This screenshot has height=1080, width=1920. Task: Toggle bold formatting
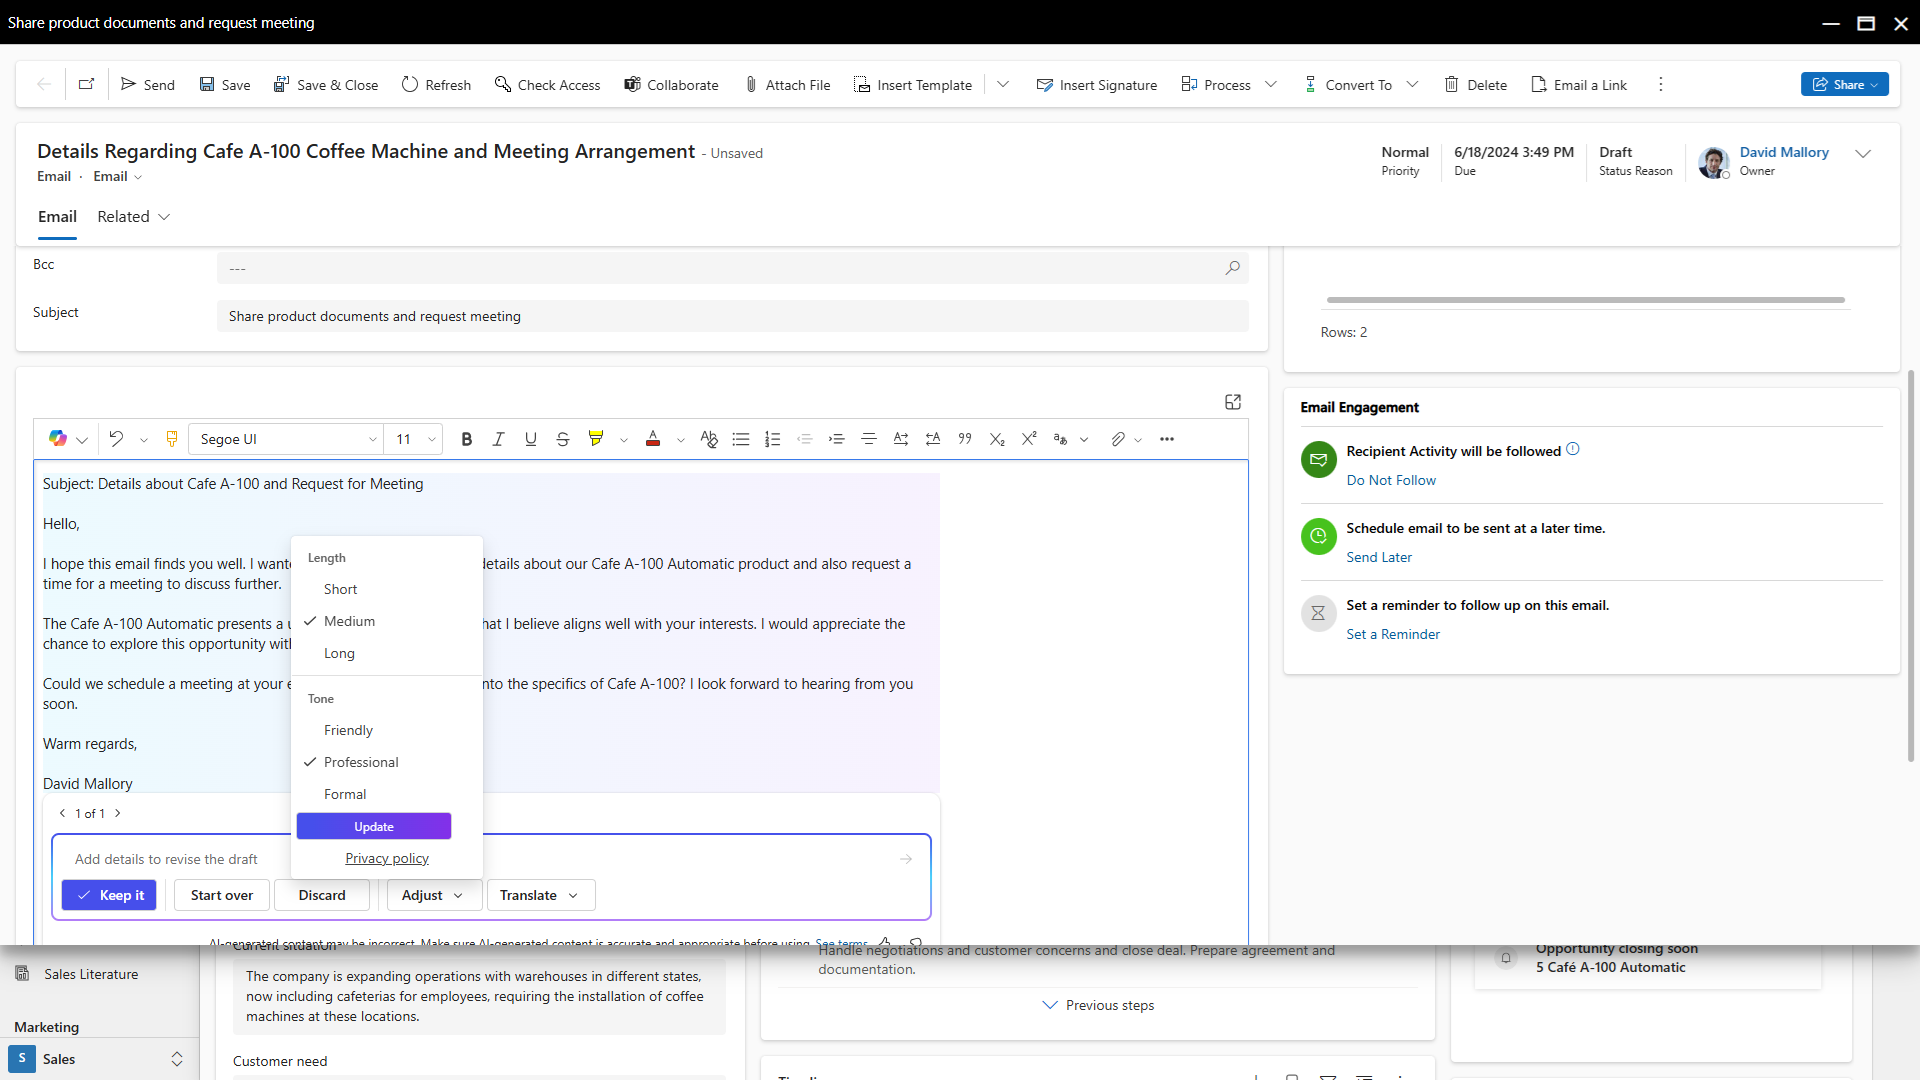tap(466, 439)
